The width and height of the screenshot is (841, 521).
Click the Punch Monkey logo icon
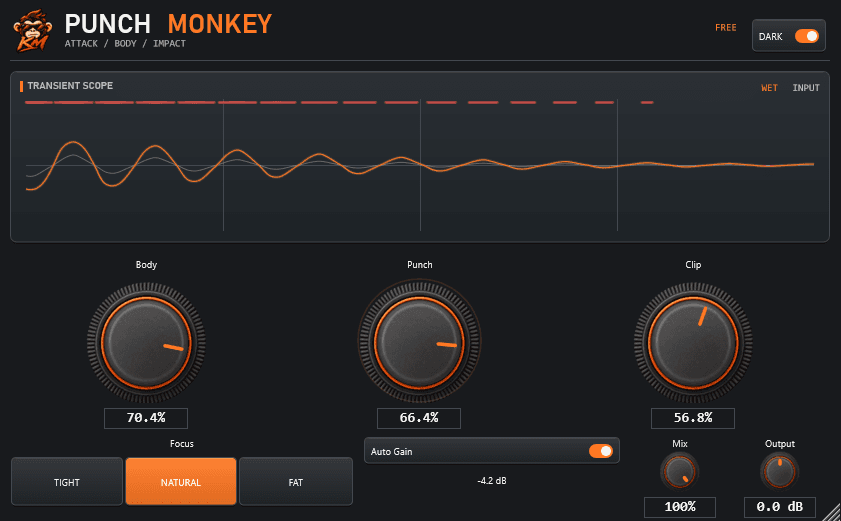point(33,31)
